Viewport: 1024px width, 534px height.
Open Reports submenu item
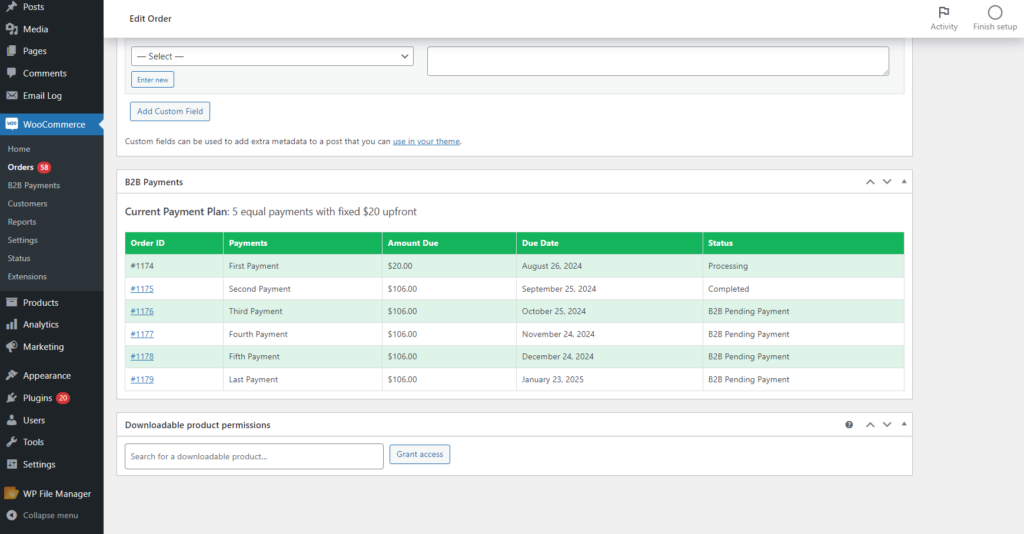(x=22, y=222)
